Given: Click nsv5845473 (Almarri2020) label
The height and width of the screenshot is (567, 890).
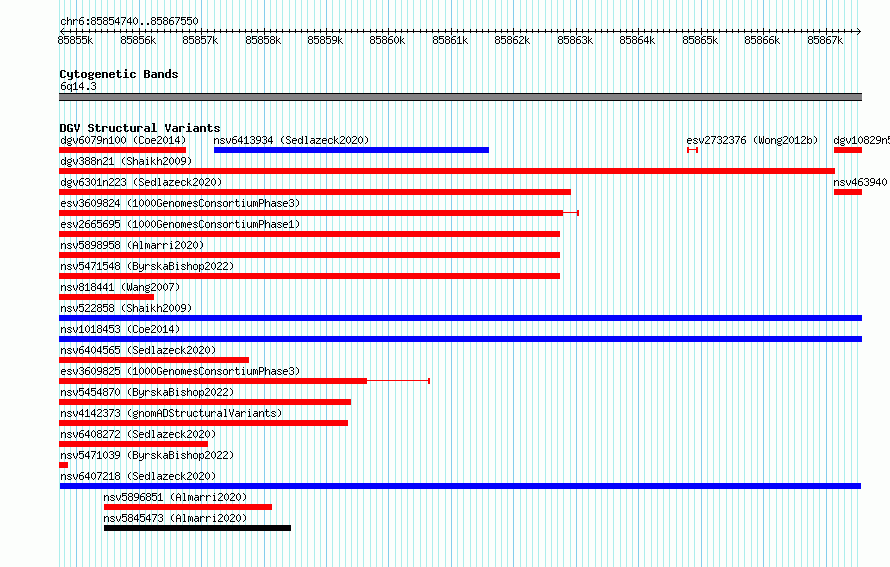Looking at the screenshot, I should (175, 518).
